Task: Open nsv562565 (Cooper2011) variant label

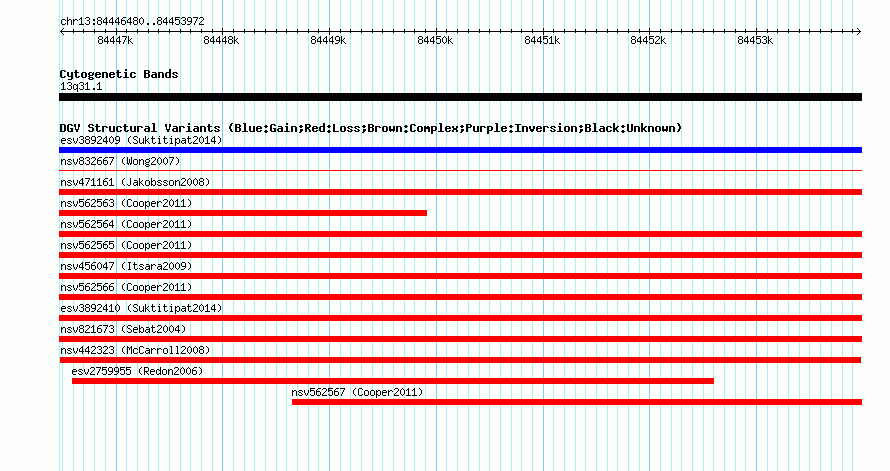Action: tap(126, 245)
